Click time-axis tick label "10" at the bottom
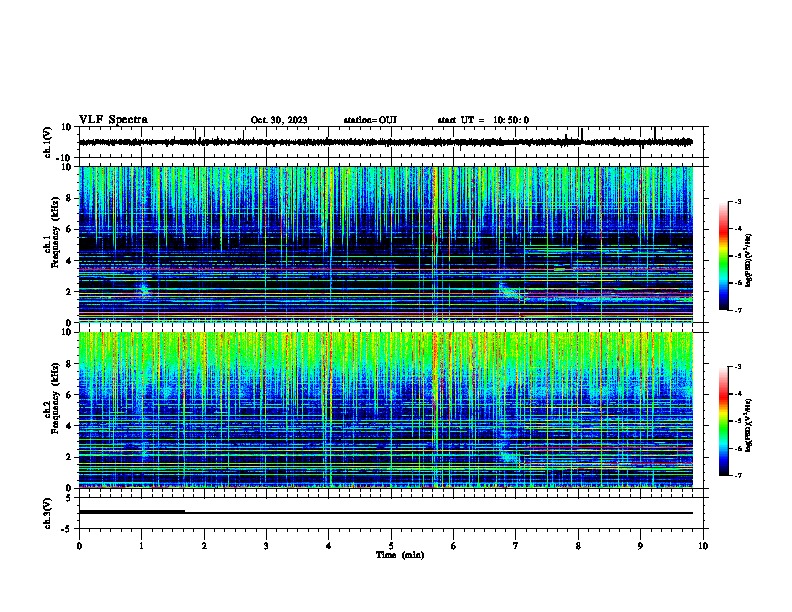 (x=703, y=546)
